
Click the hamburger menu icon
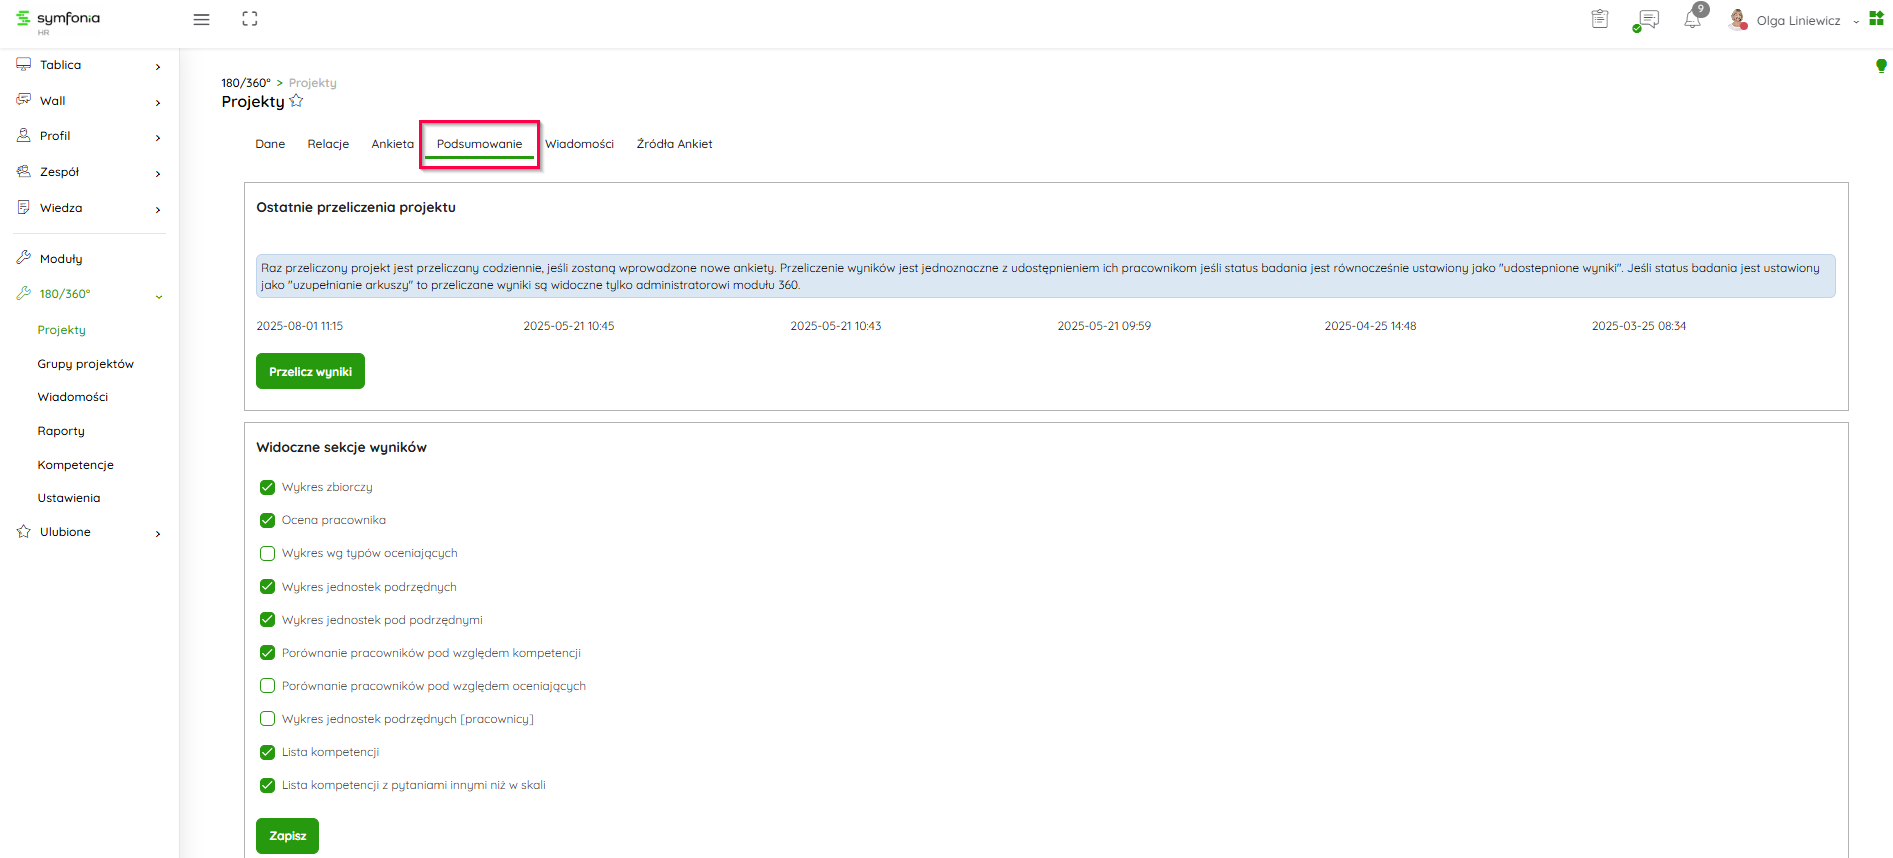coord(201,19)
